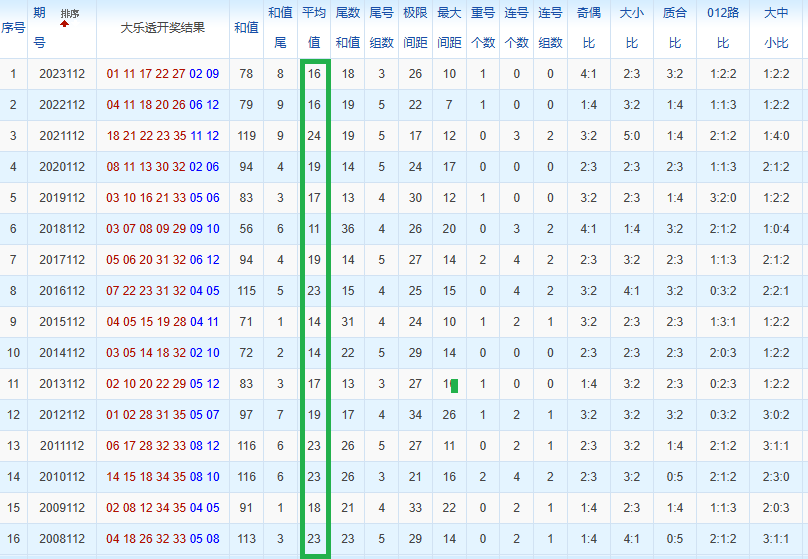Click the 5:0 size ratio cell
This screenshot has height=559, width=808.
coord(632,136)
